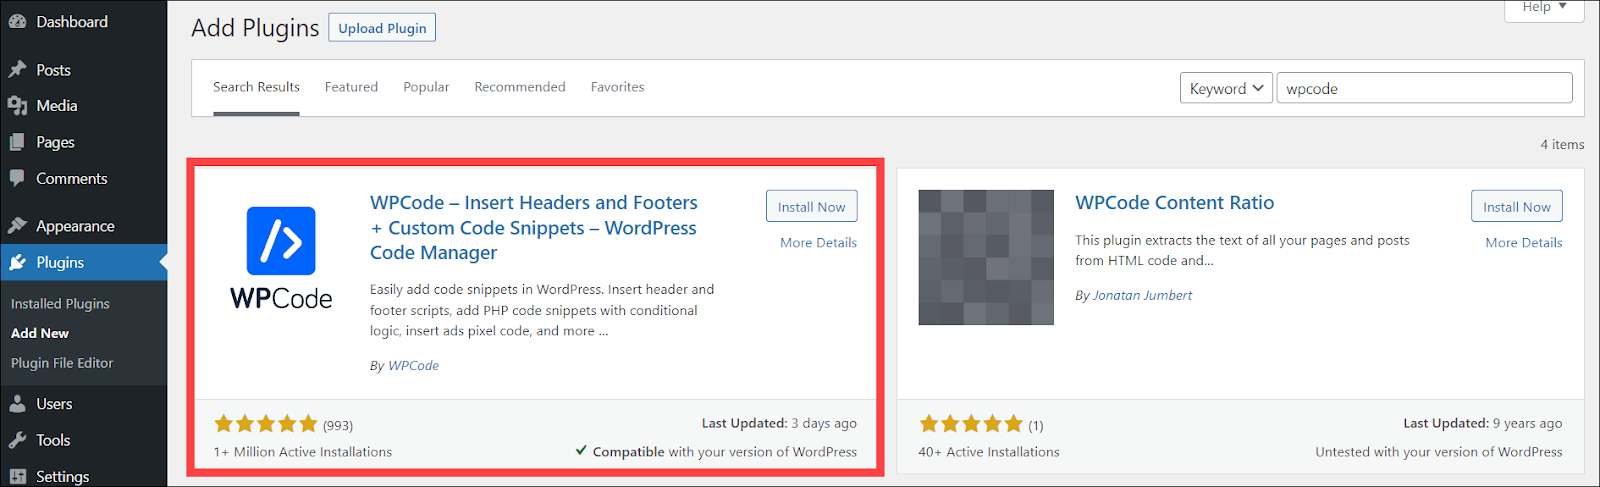Click the WPCode Content Ratio placeholder thumbnail
Screen dimensions: 1600x487
986,257
